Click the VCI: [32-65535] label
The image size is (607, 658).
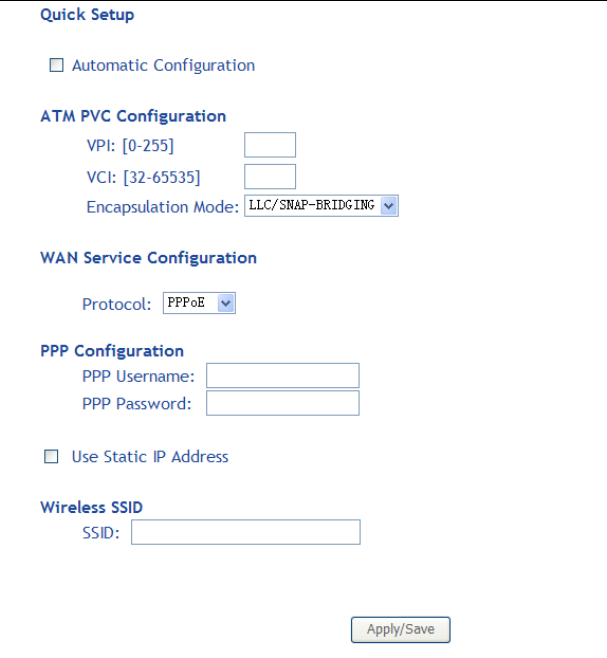pos(143,177)
